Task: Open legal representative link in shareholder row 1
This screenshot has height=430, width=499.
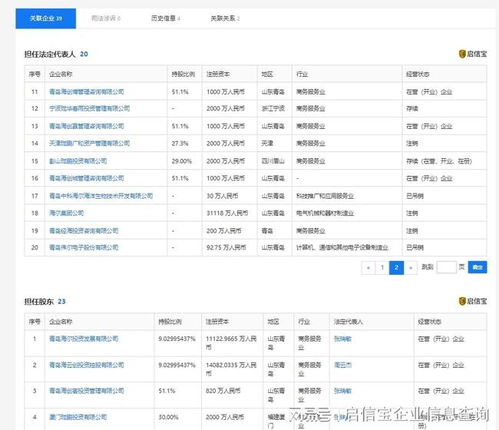Action: pyautogui.click(x=343, y=339)
